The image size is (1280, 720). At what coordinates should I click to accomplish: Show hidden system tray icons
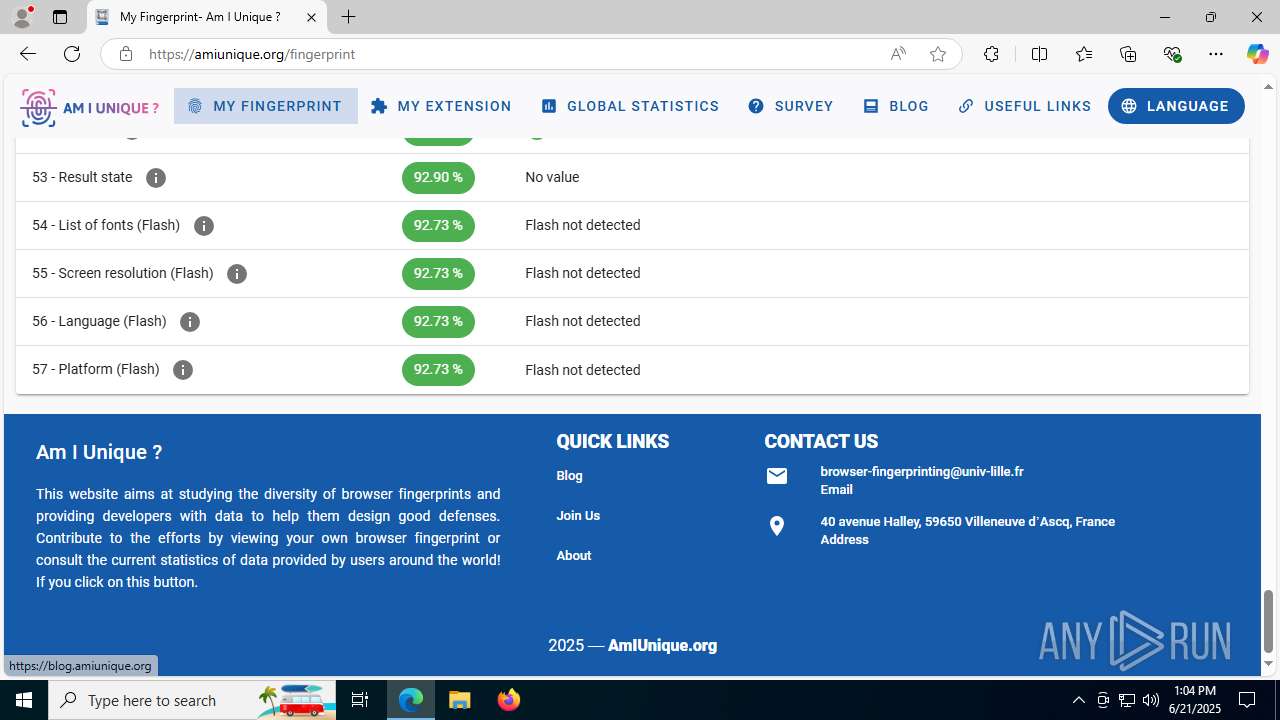1078,700
